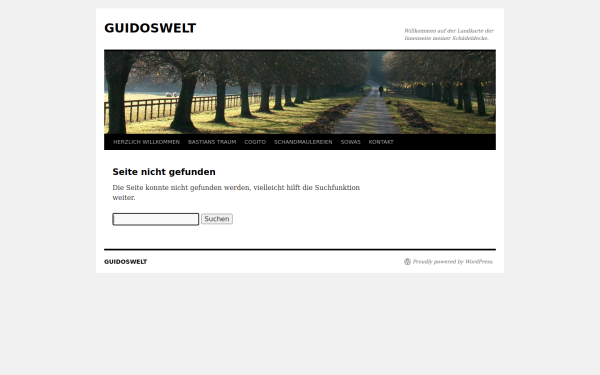Go to the Cogito page
Screen dimensions: 600x375
tap(255, 142)
